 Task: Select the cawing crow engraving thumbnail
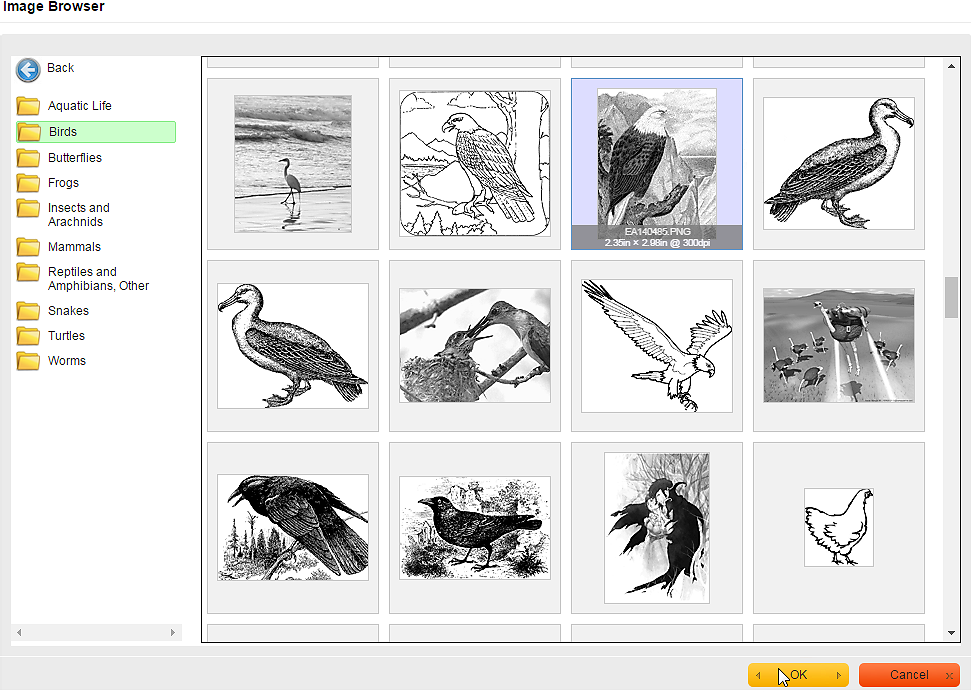pyautogui.click(x=293, y=528)
